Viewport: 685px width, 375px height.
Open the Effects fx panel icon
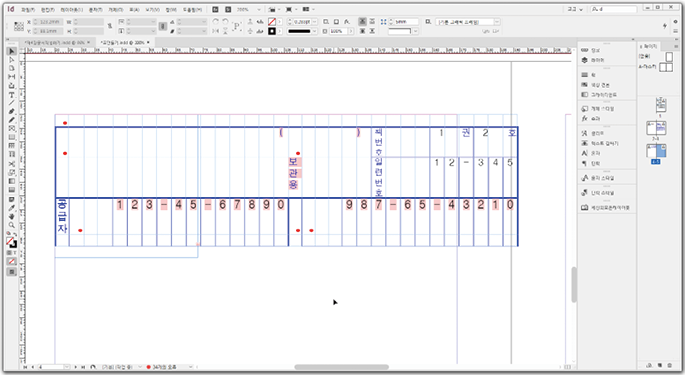coord(585,118)
